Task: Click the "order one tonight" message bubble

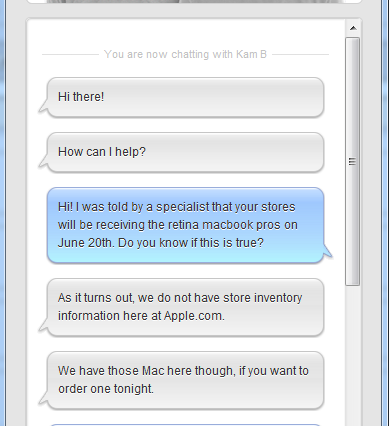Action: [185, 380]
